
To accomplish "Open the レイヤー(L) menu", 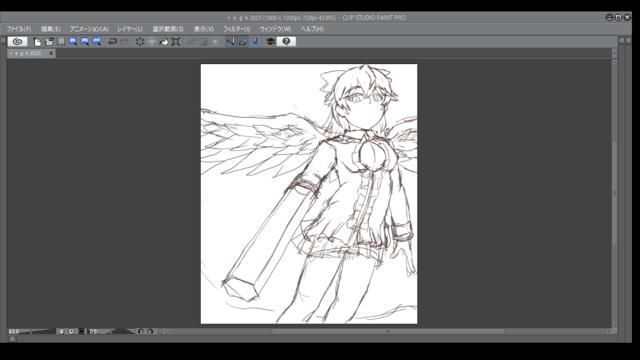I will click(x=130, y=29).
